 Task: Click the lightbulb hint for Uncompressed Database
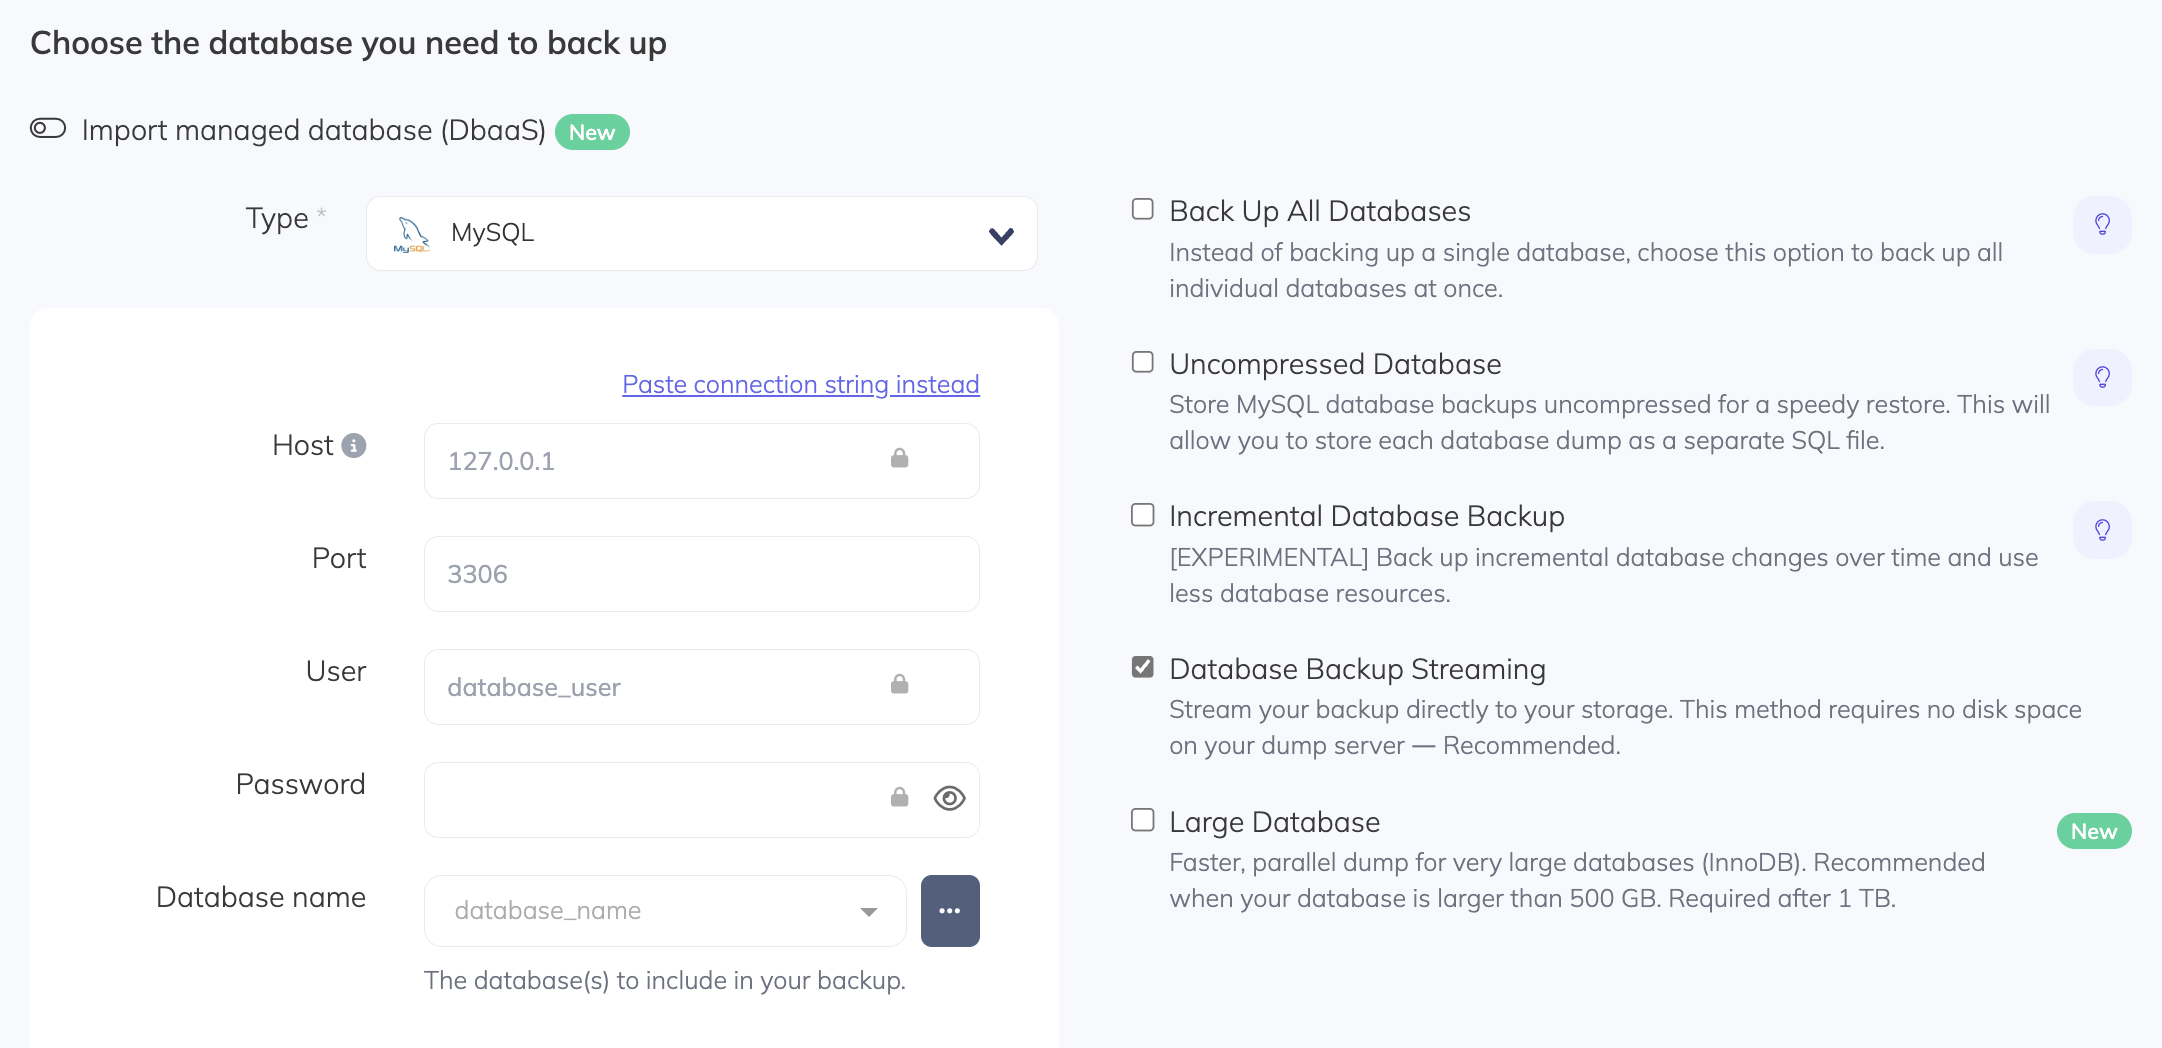[x=2102, y=377]
